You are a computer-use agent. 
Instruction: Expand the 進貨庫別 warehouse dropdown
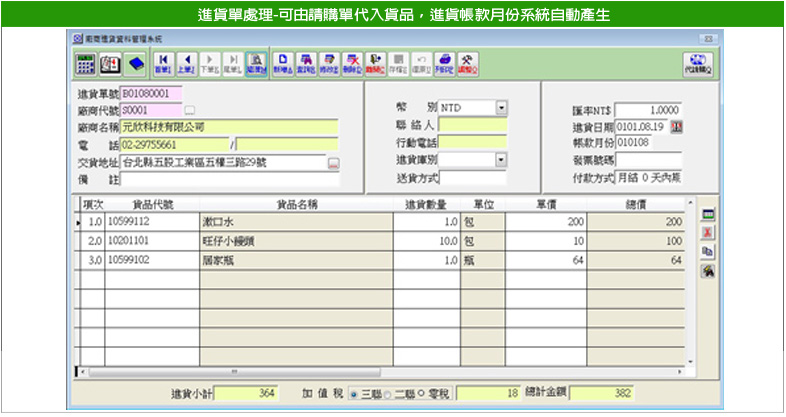[501, 160]
